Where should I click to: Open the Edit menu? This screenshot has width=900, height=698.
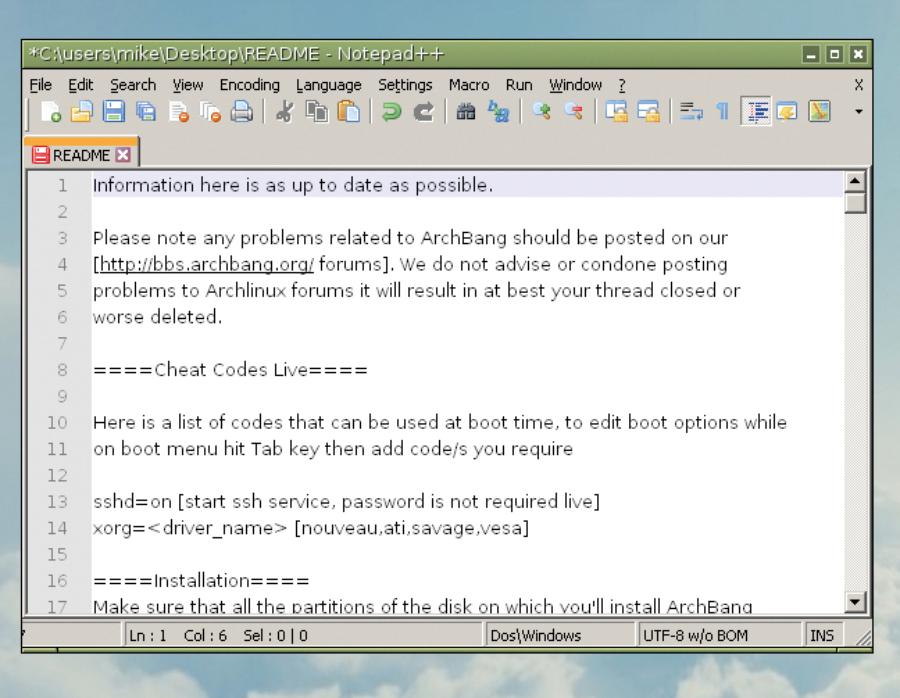tap(80, 85)
